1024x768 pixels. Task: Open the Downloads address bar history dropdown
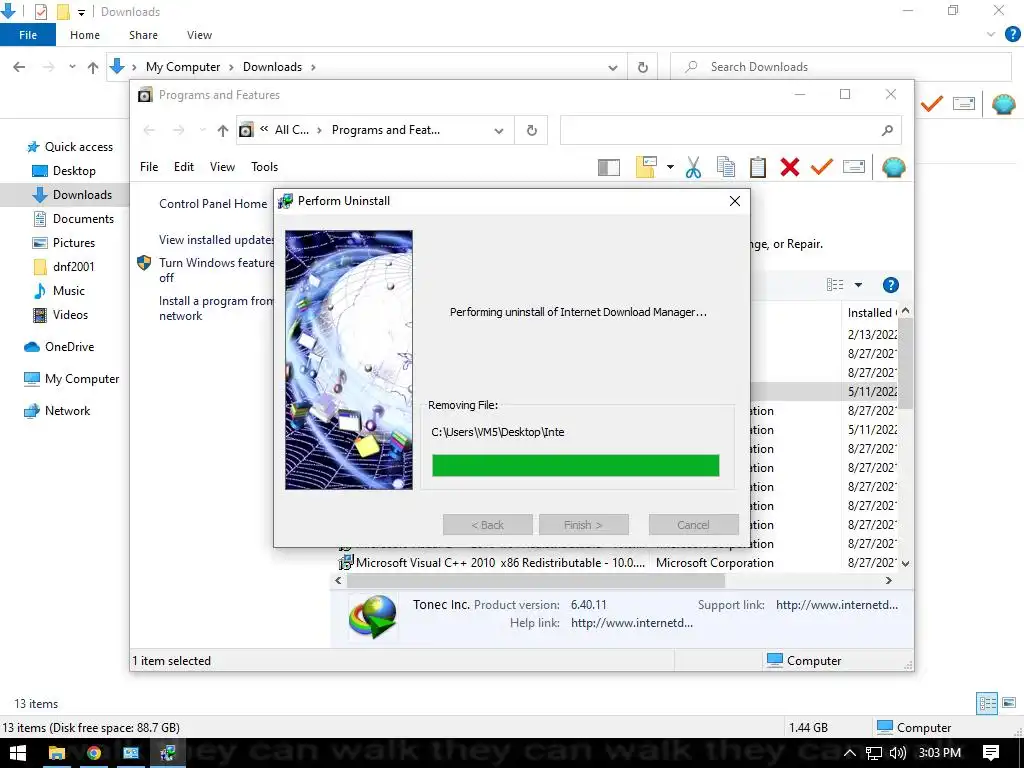click(x=613, y=67)
